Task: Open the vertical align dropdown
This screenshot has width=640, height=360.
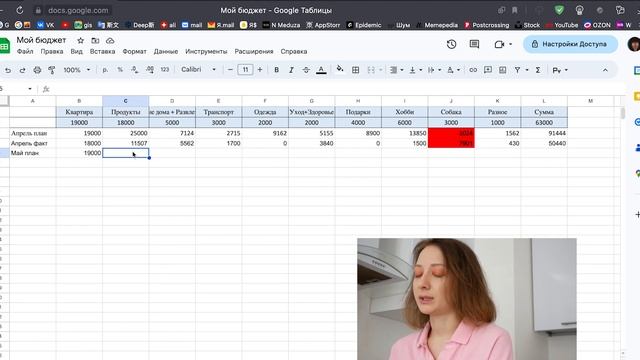Action: point(415,70)
